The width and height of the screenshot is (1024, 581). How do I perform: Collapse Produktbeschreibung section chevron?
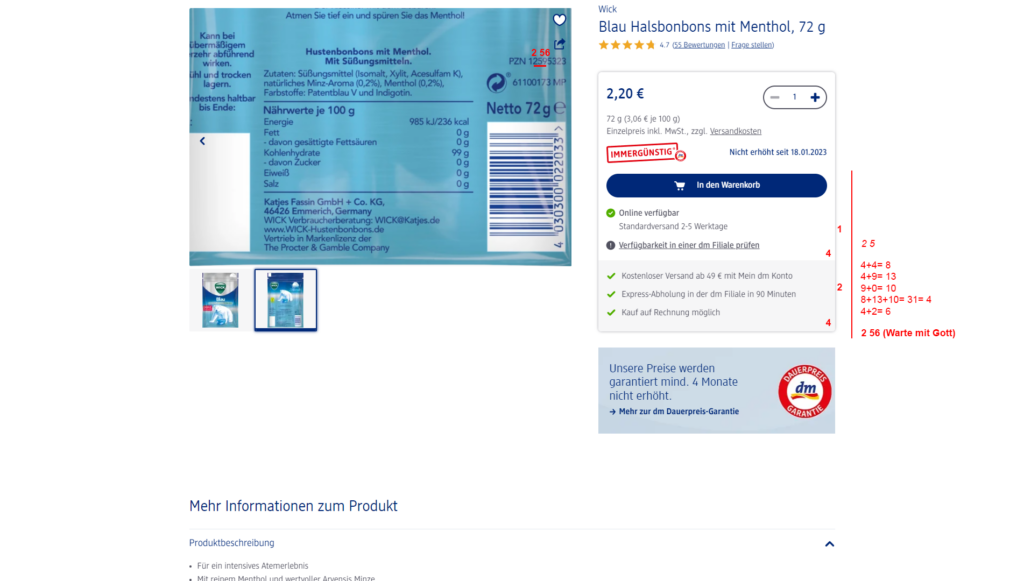coord(829,544)
